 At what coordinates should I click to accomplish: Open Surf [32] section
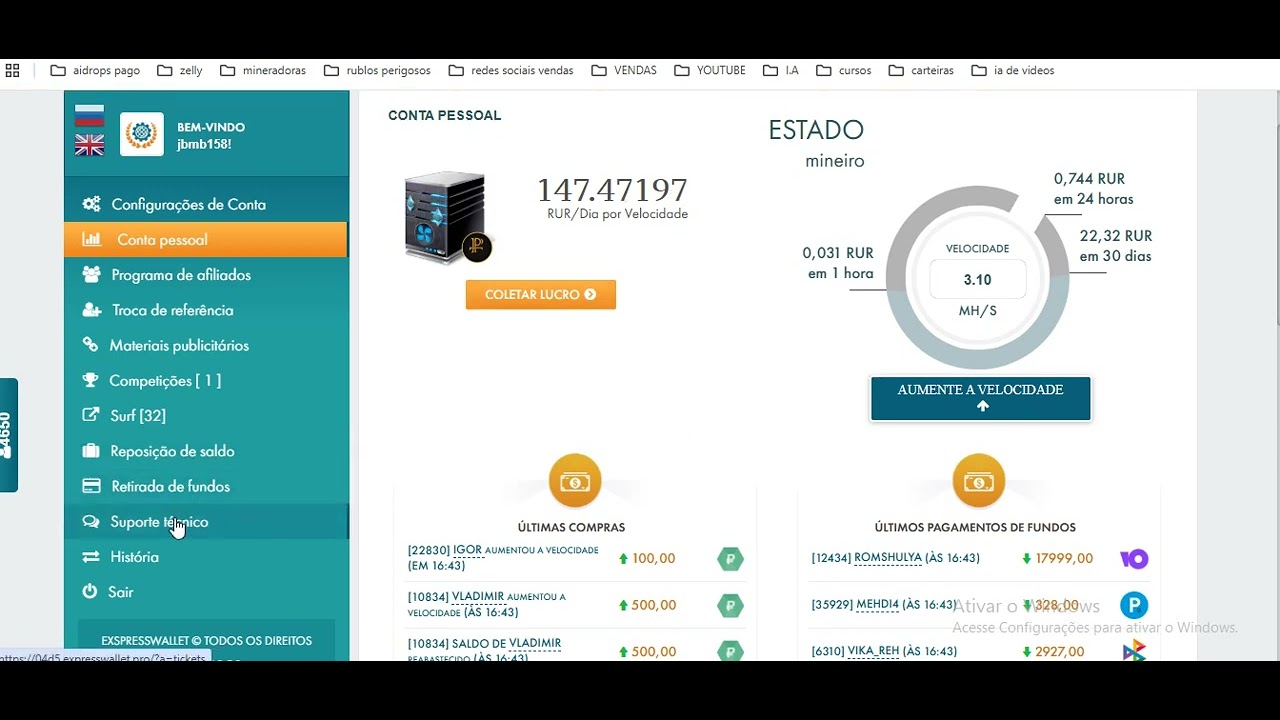click(x=206, y=416)
